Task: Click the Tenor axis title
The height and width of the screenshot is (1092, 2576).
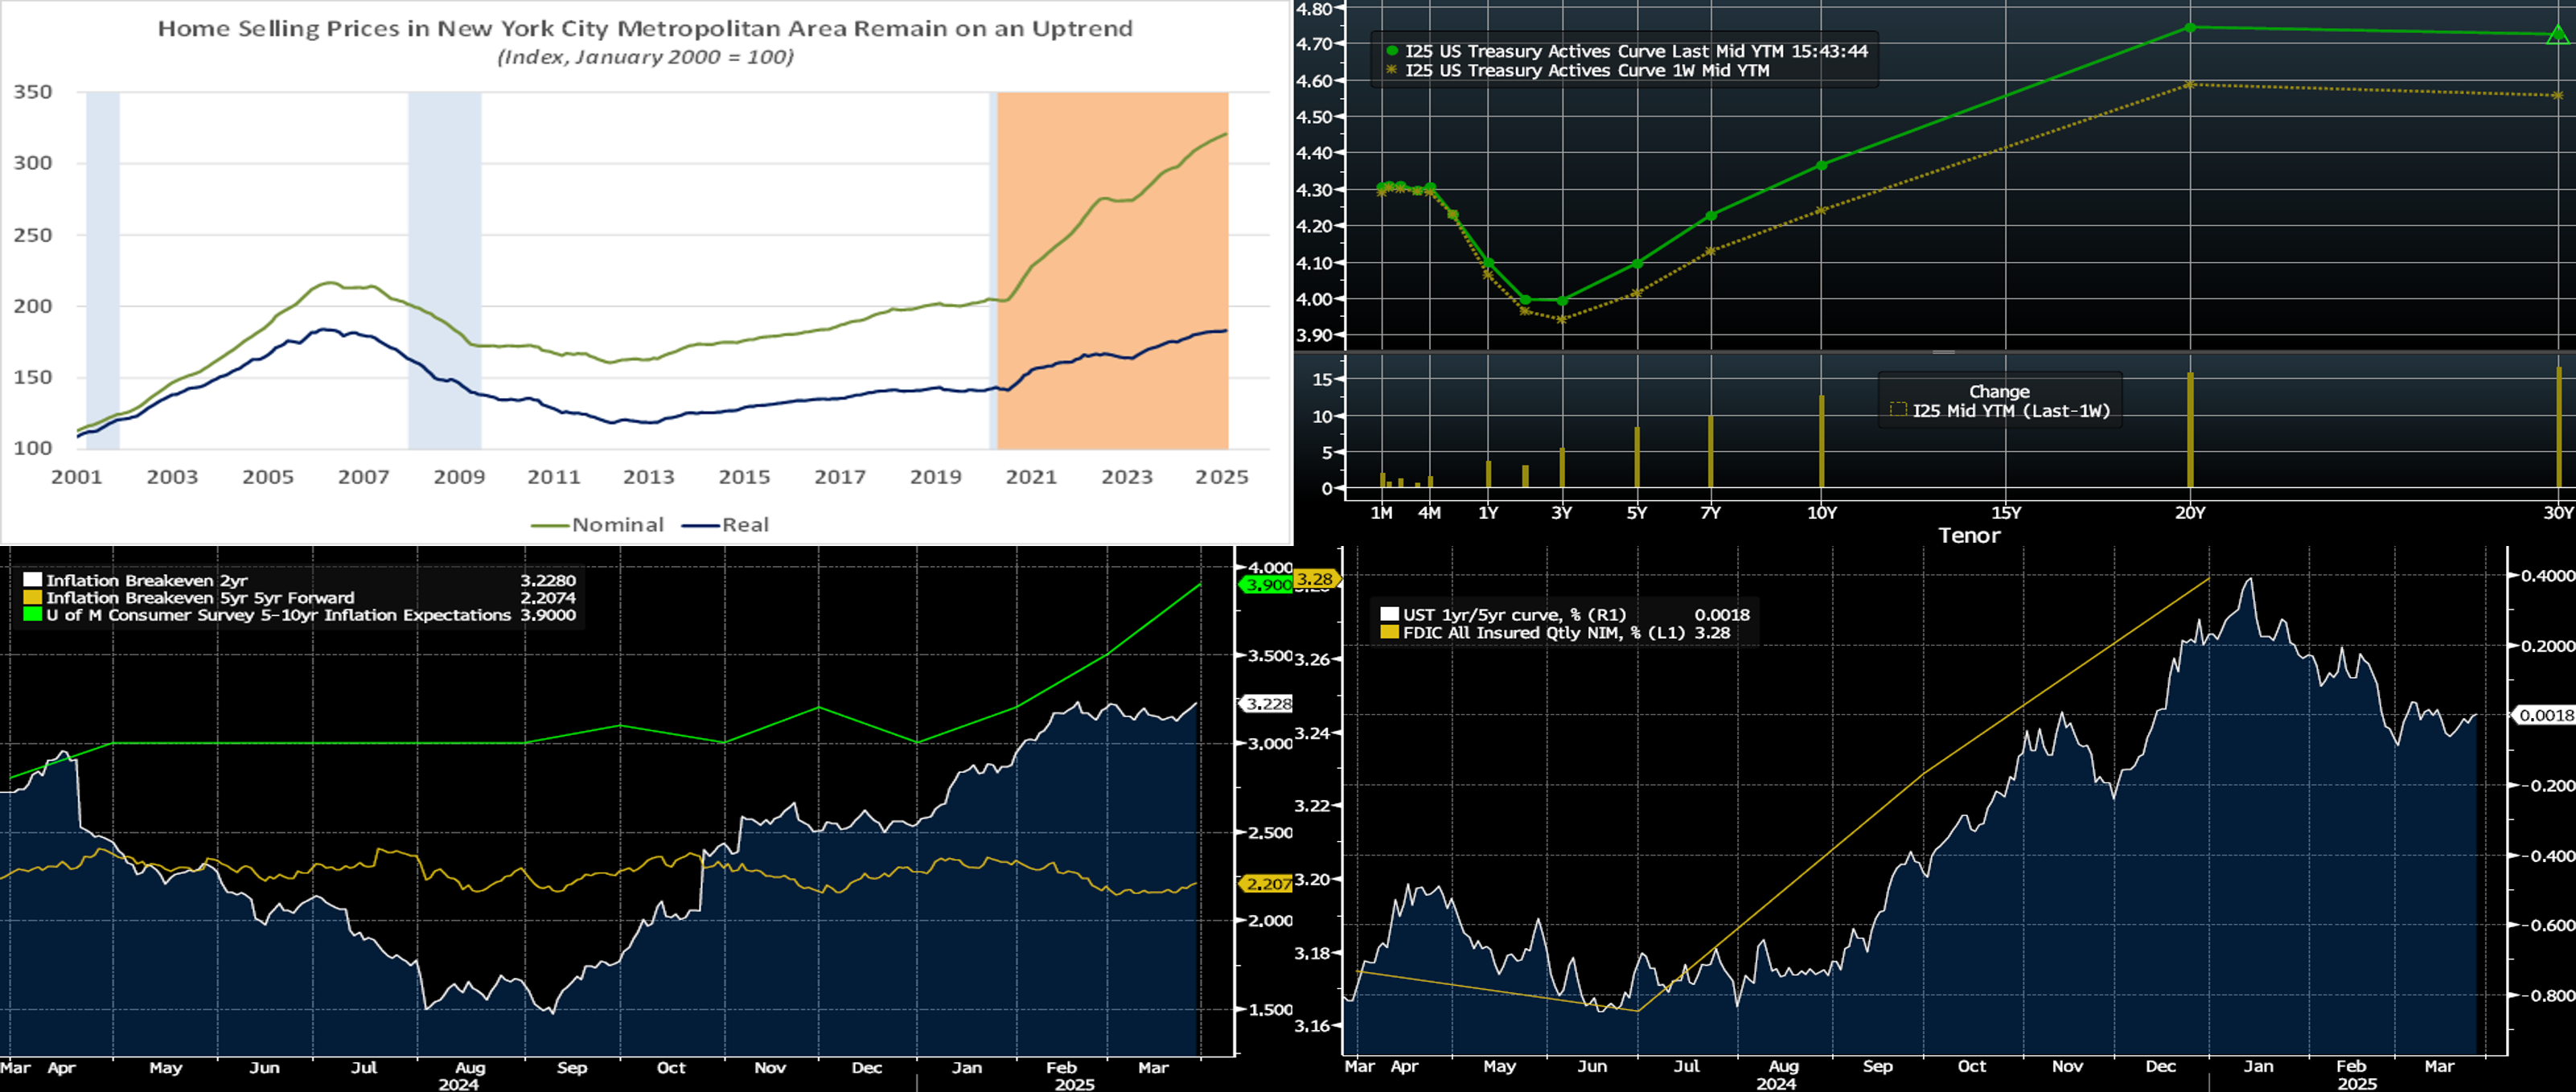Action: click(1969, 536)
